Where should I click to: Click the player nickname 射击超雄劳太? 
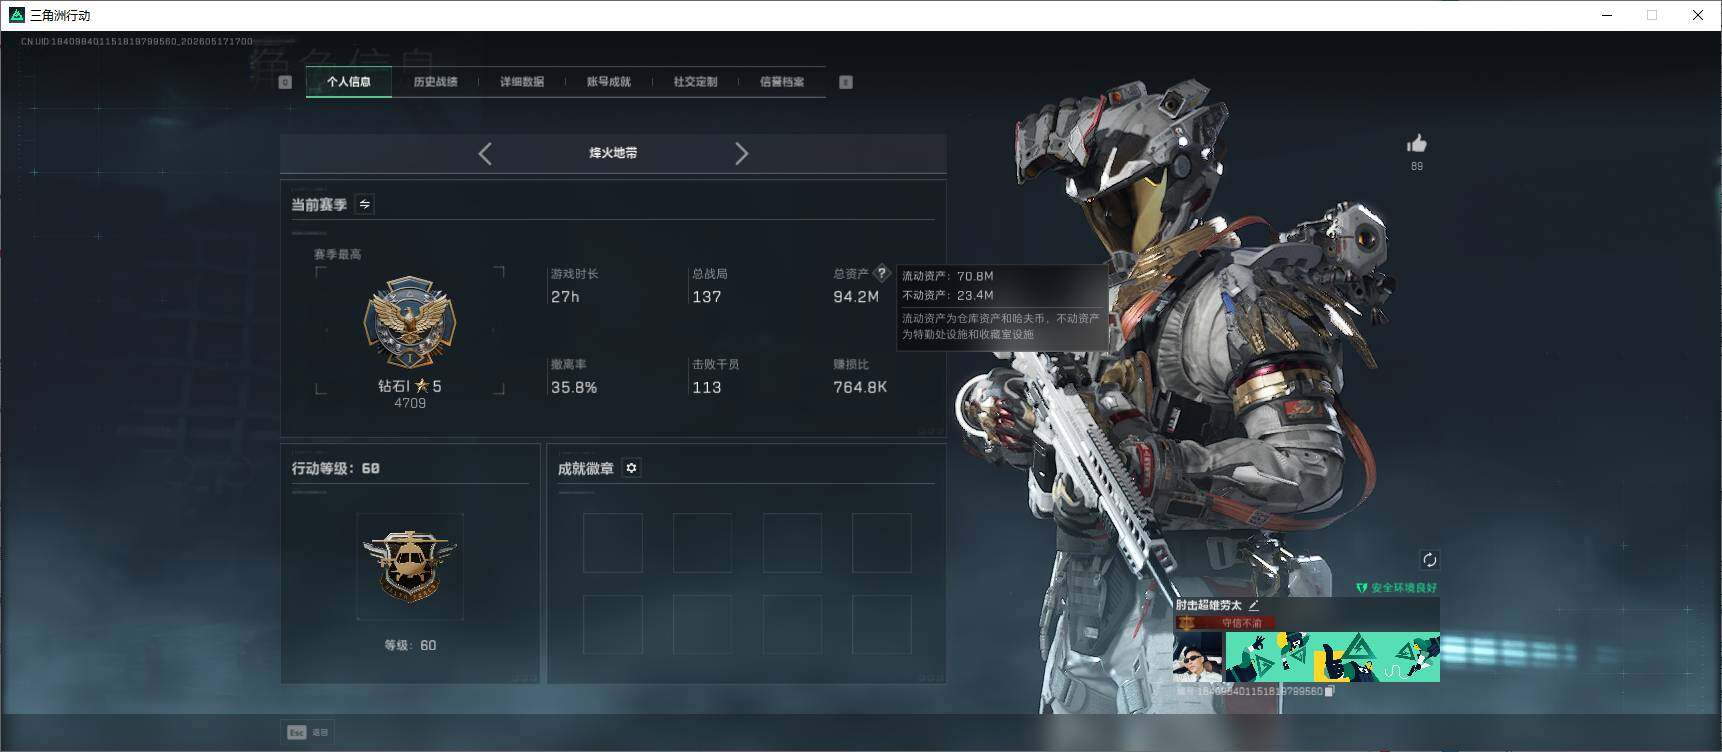[1208, 605]
